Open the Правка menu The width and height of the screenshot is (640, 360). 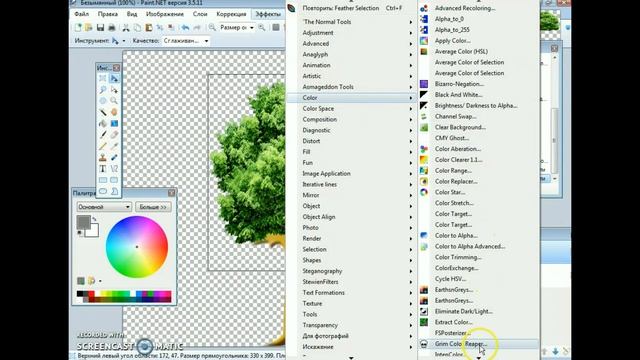(x=108, y=14)
